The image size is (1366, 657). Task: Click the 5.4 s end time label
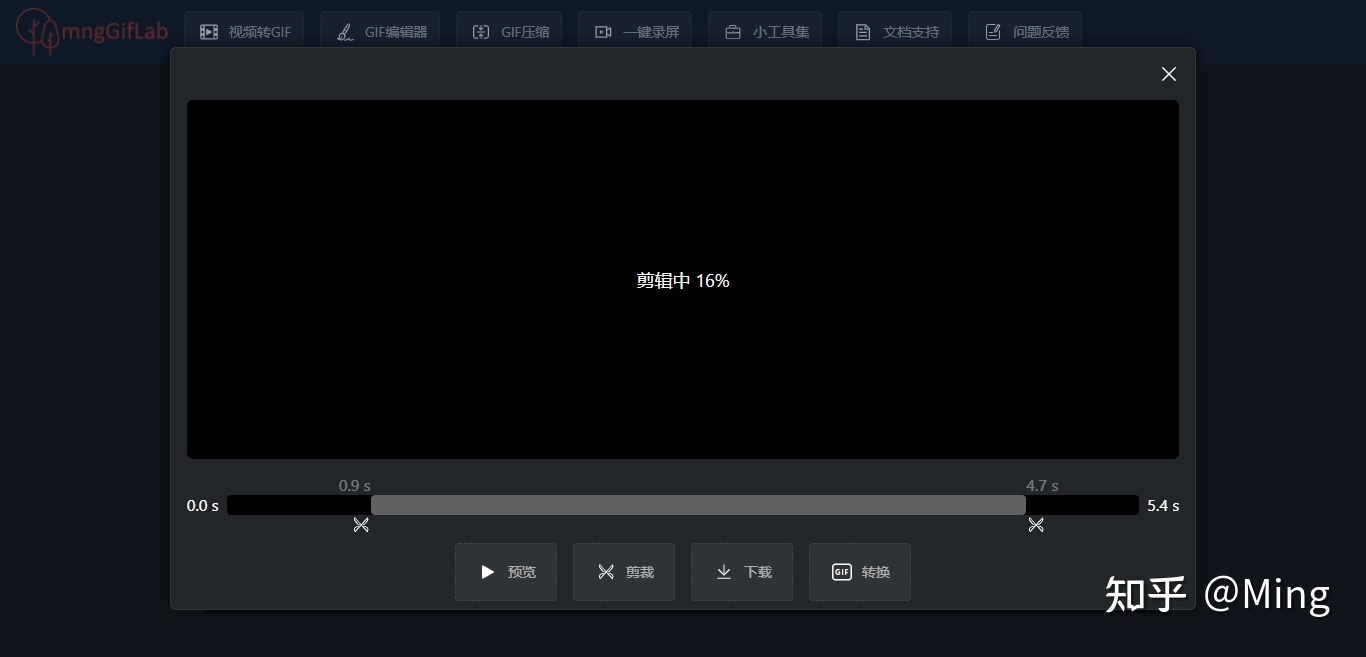pos(1163,506)
